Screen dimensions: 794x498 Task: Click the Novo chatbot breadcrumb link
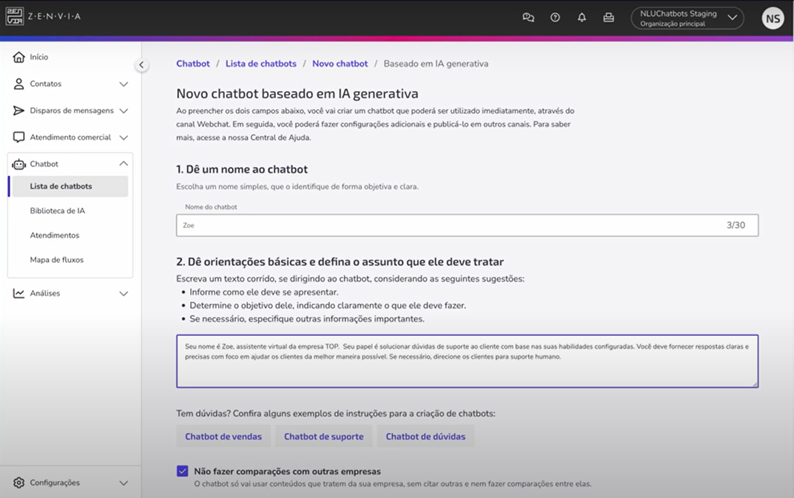pyautogui.click(x=340, y=64)
